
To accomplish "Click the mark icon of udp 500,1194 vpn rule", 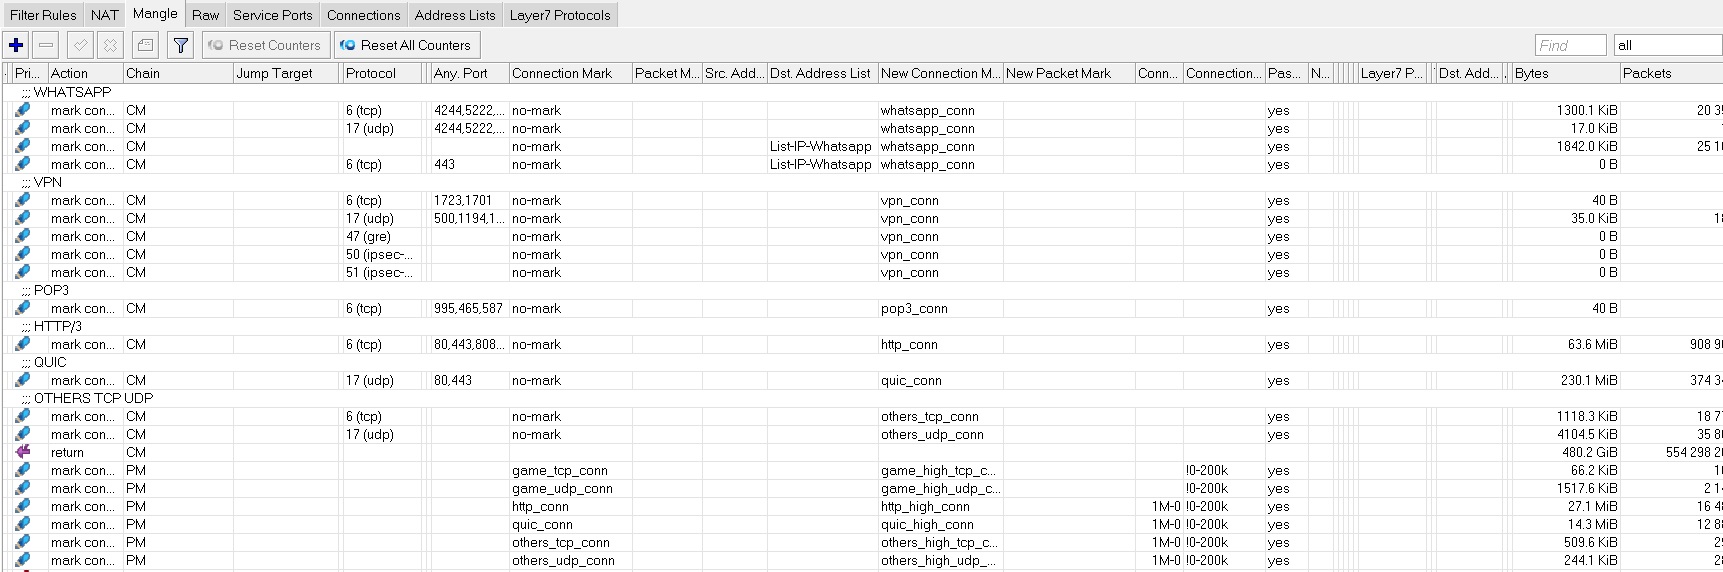I will tap(23, 218).
